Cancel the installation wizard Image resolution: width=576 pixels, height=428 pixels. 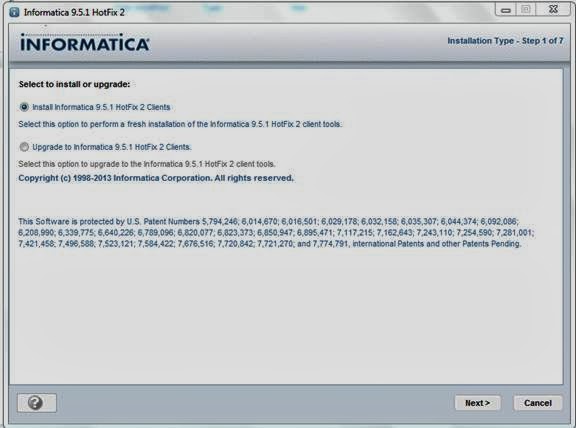538,403
